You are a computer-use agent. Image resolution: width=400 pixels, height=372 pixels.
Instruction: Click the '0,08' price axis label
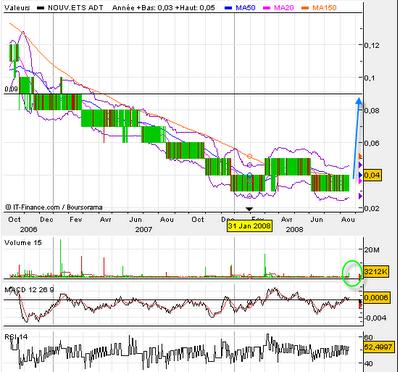coord(371,111)
